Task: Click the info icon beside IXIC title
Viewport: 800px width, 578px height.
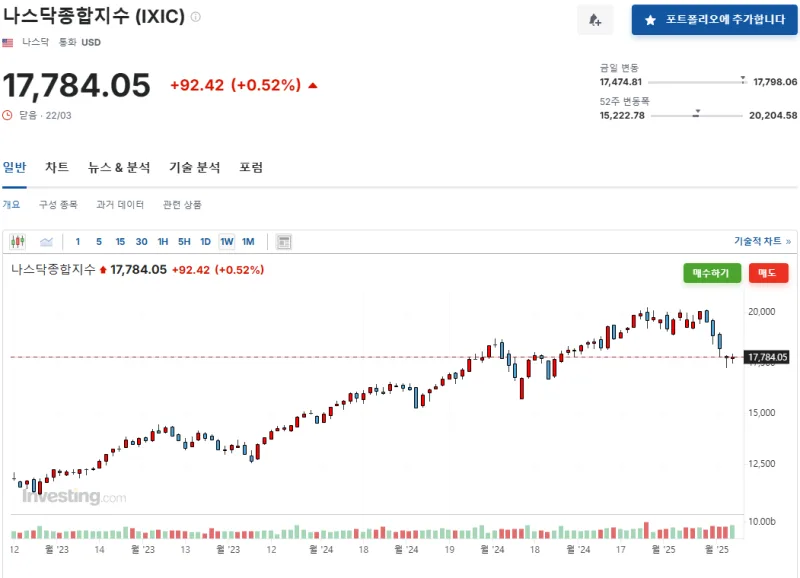Action: 196,17
